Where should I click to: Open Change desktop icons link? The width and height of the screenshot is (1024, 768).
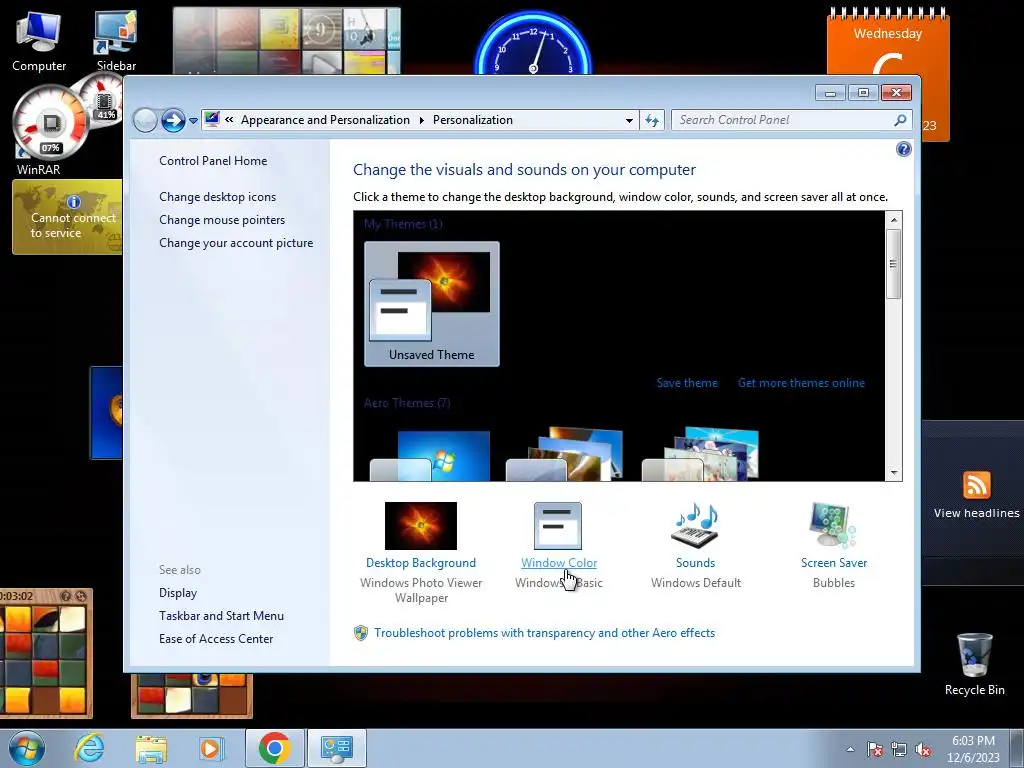coord(217,197)
